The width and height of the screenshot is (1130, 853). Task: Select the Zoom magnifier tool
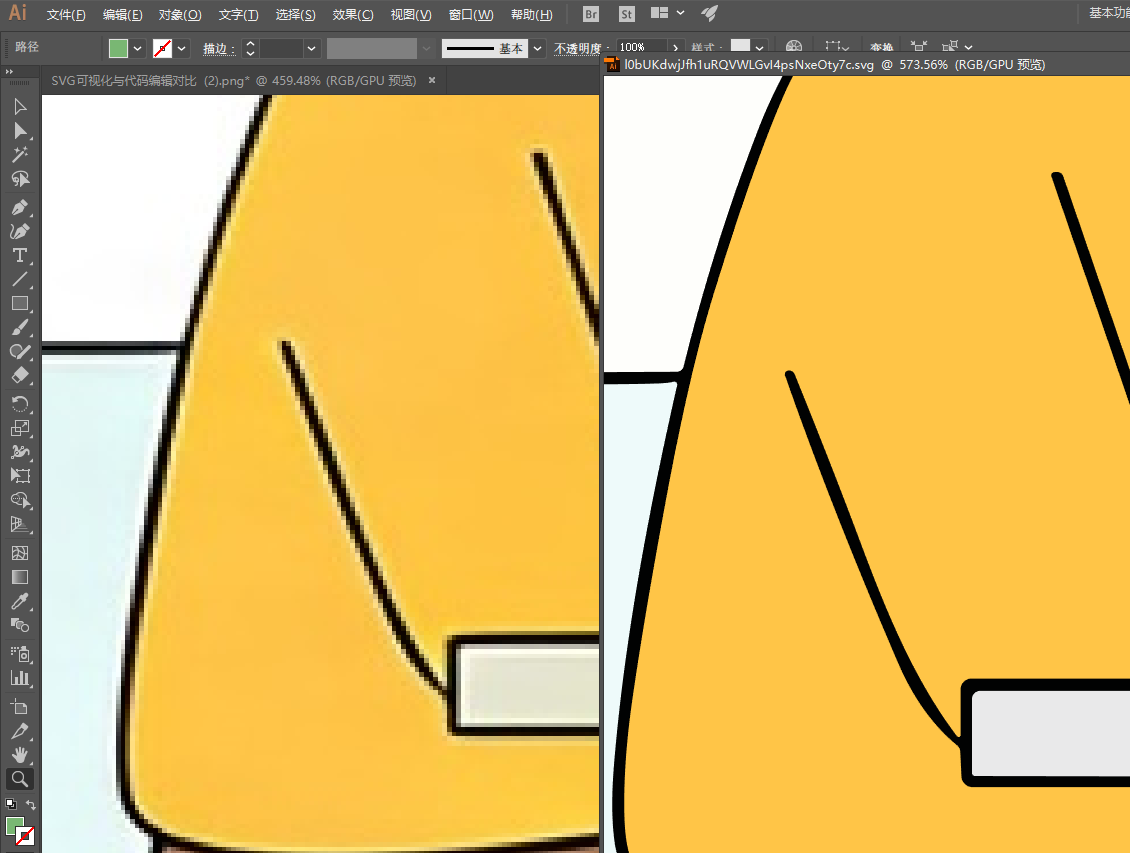pyautogui.click(x=20, y=779)
